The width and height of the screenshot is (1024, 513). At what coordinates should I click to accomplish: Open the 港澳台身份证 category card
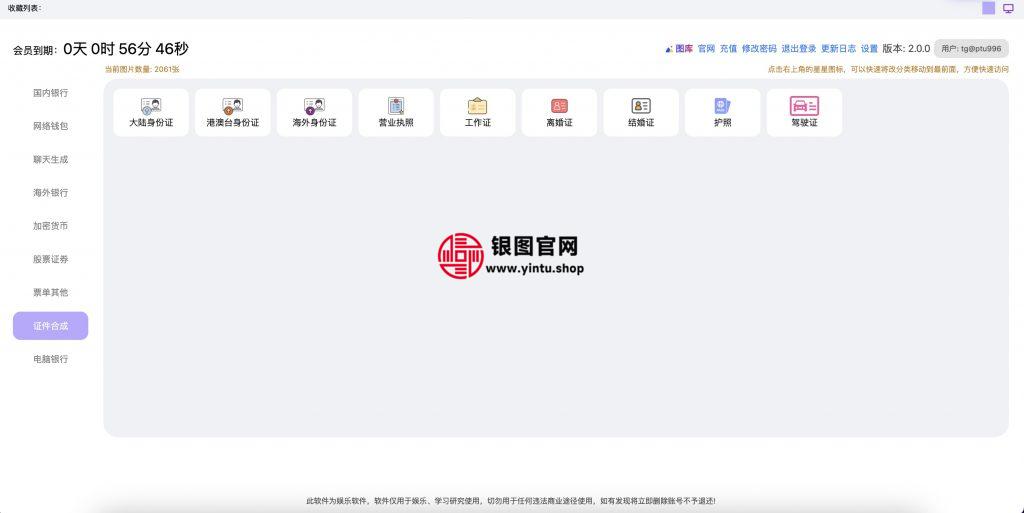[232, 113]
